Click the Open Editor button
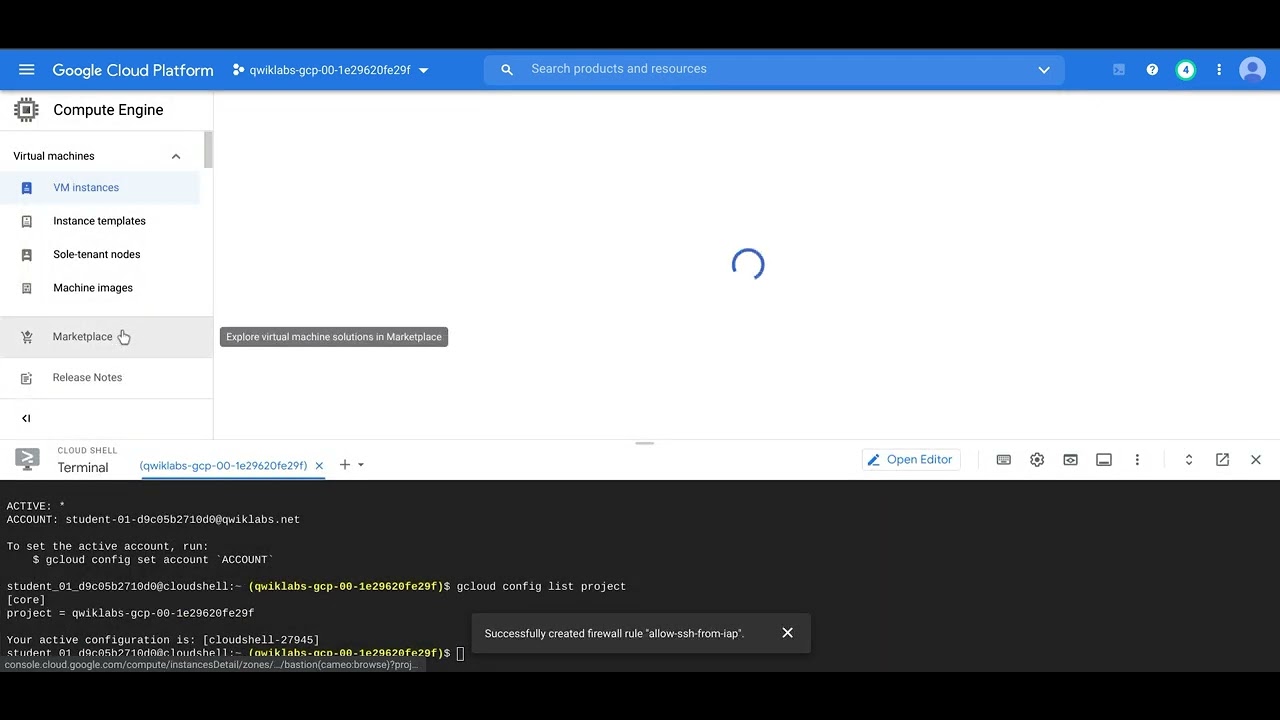1280x720 pixels. click(x=910, y=460)
